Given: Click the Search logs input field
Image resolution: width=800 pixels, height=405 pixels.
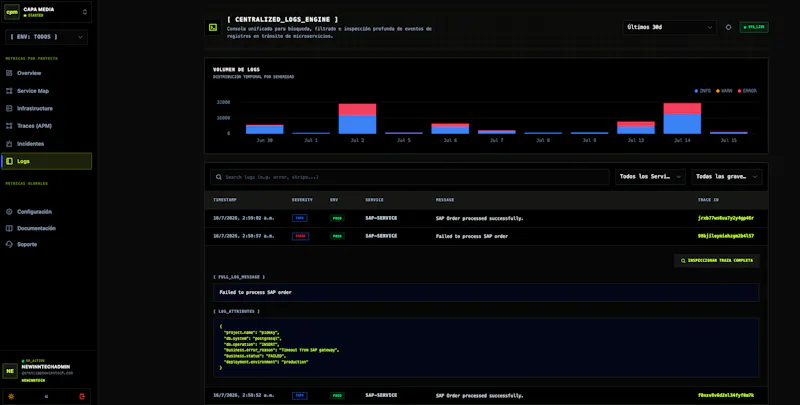Looking at the screenshot, I should click(410, 177).
